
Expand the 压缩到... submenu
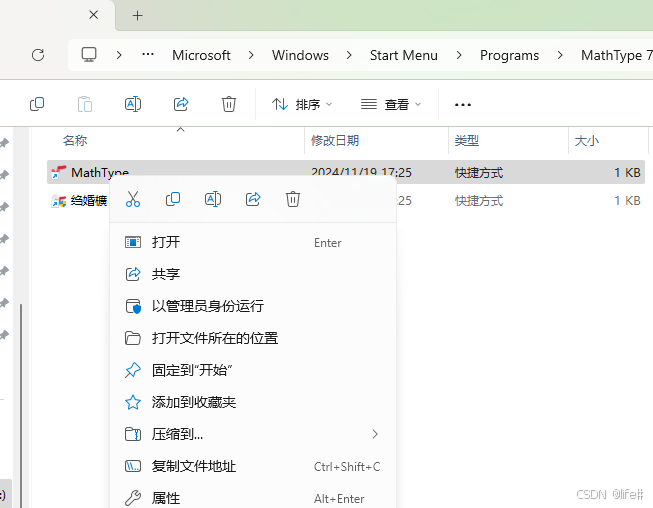[253, 434]
